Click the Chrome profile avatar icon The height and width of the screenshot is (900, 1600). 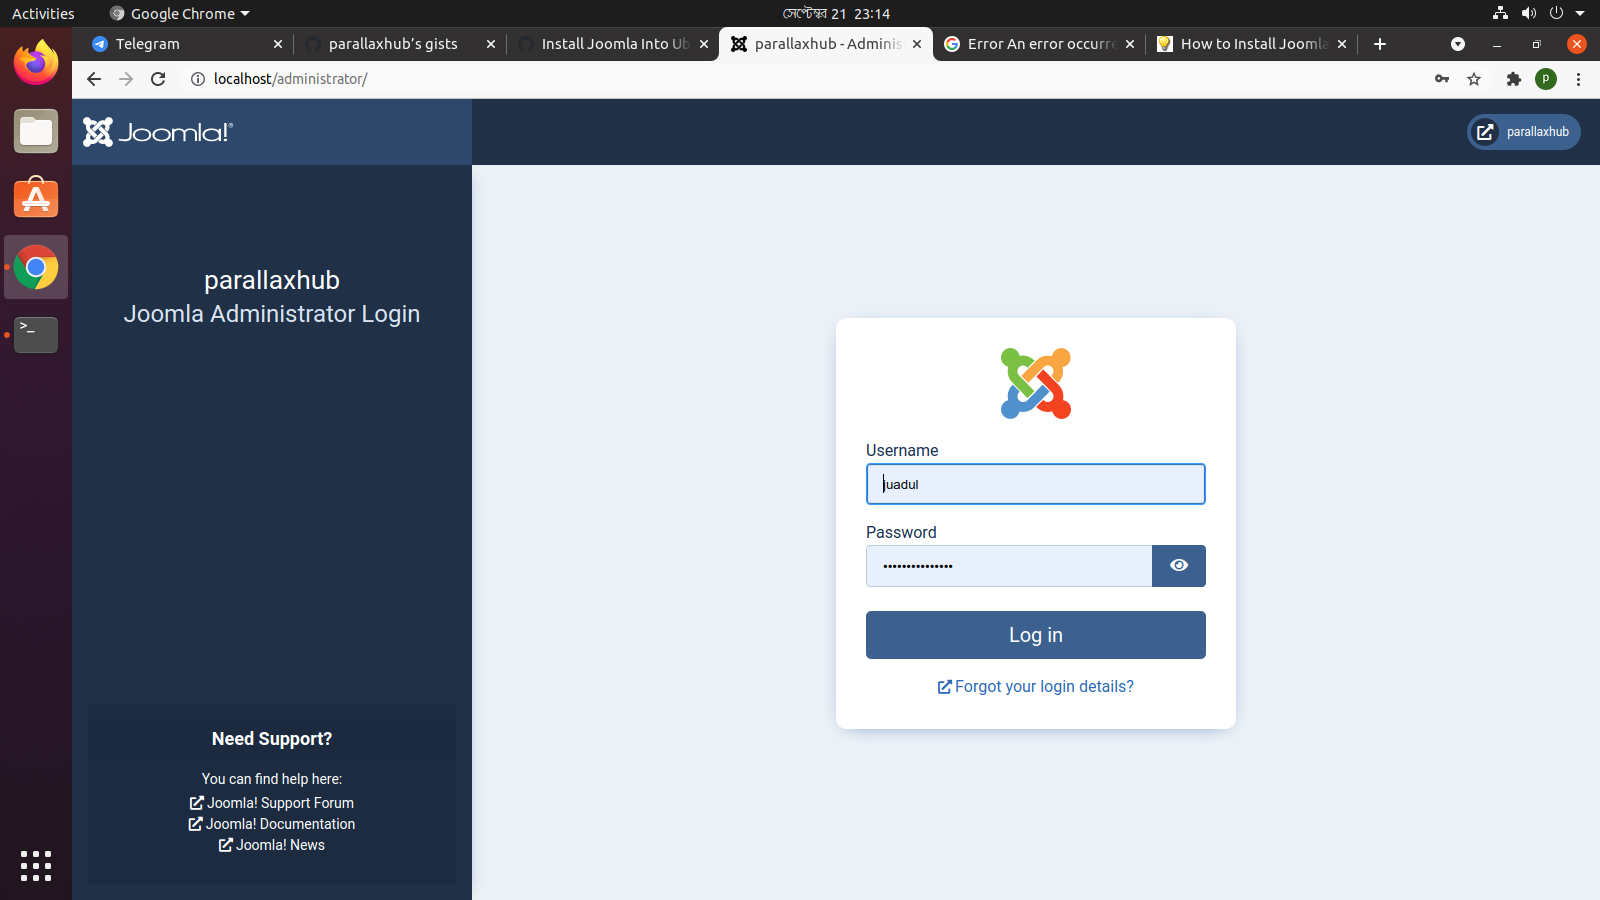pyautogui.click(x=1546, y=79)
